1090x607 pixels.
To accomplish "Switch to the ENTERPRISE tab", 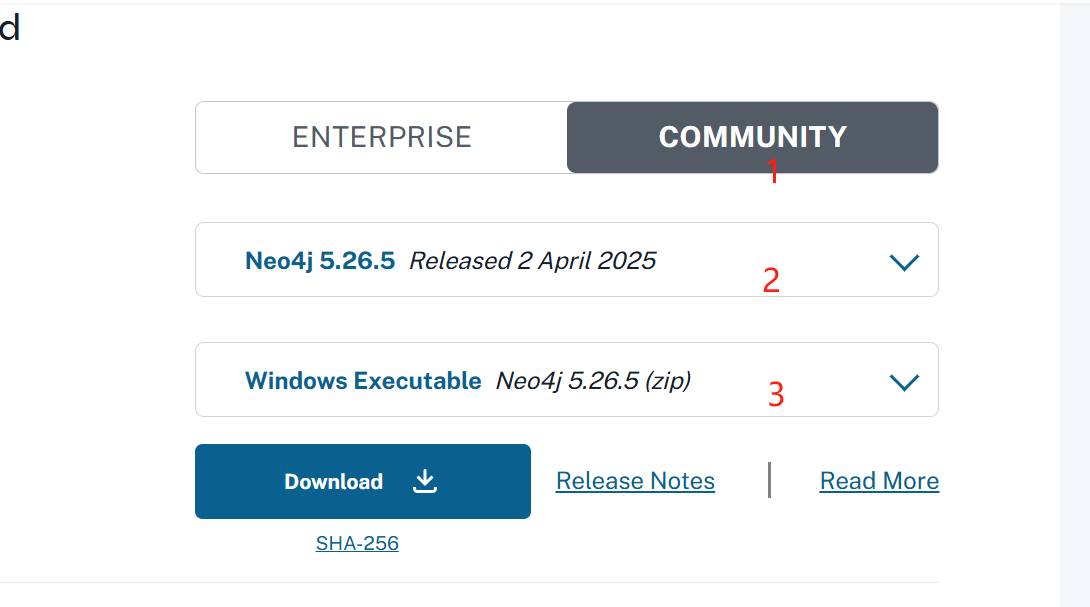I will [382, 137].
